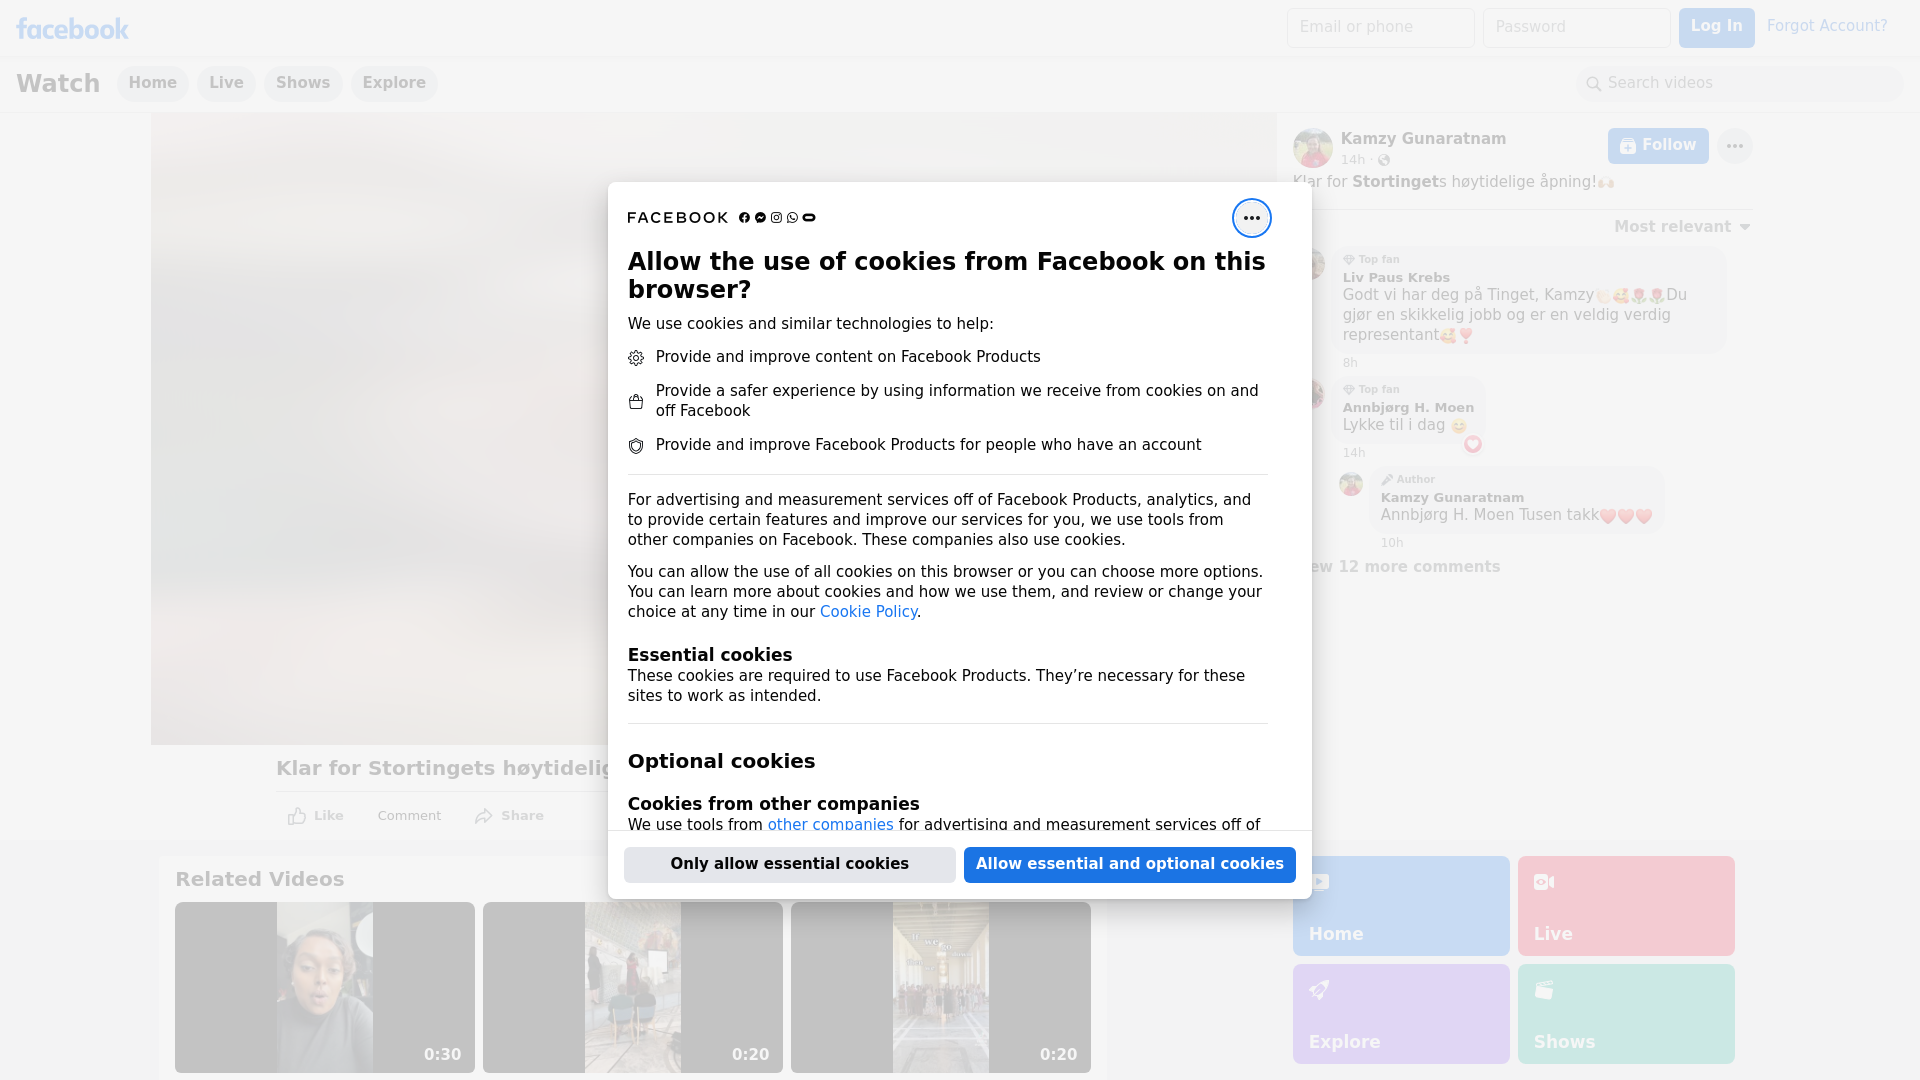Click the Optional cookies heading
The width and height of the screenshot is (1920, 1080).
[x=721, y=761]
